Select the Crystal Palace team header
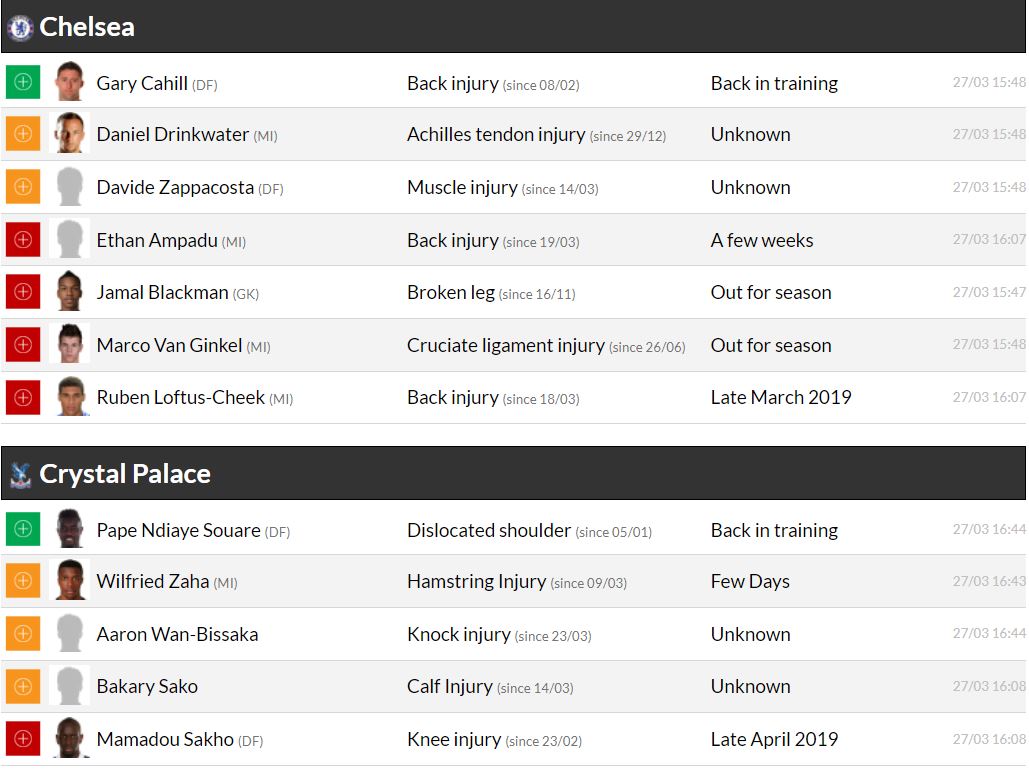 click(125, 474)
